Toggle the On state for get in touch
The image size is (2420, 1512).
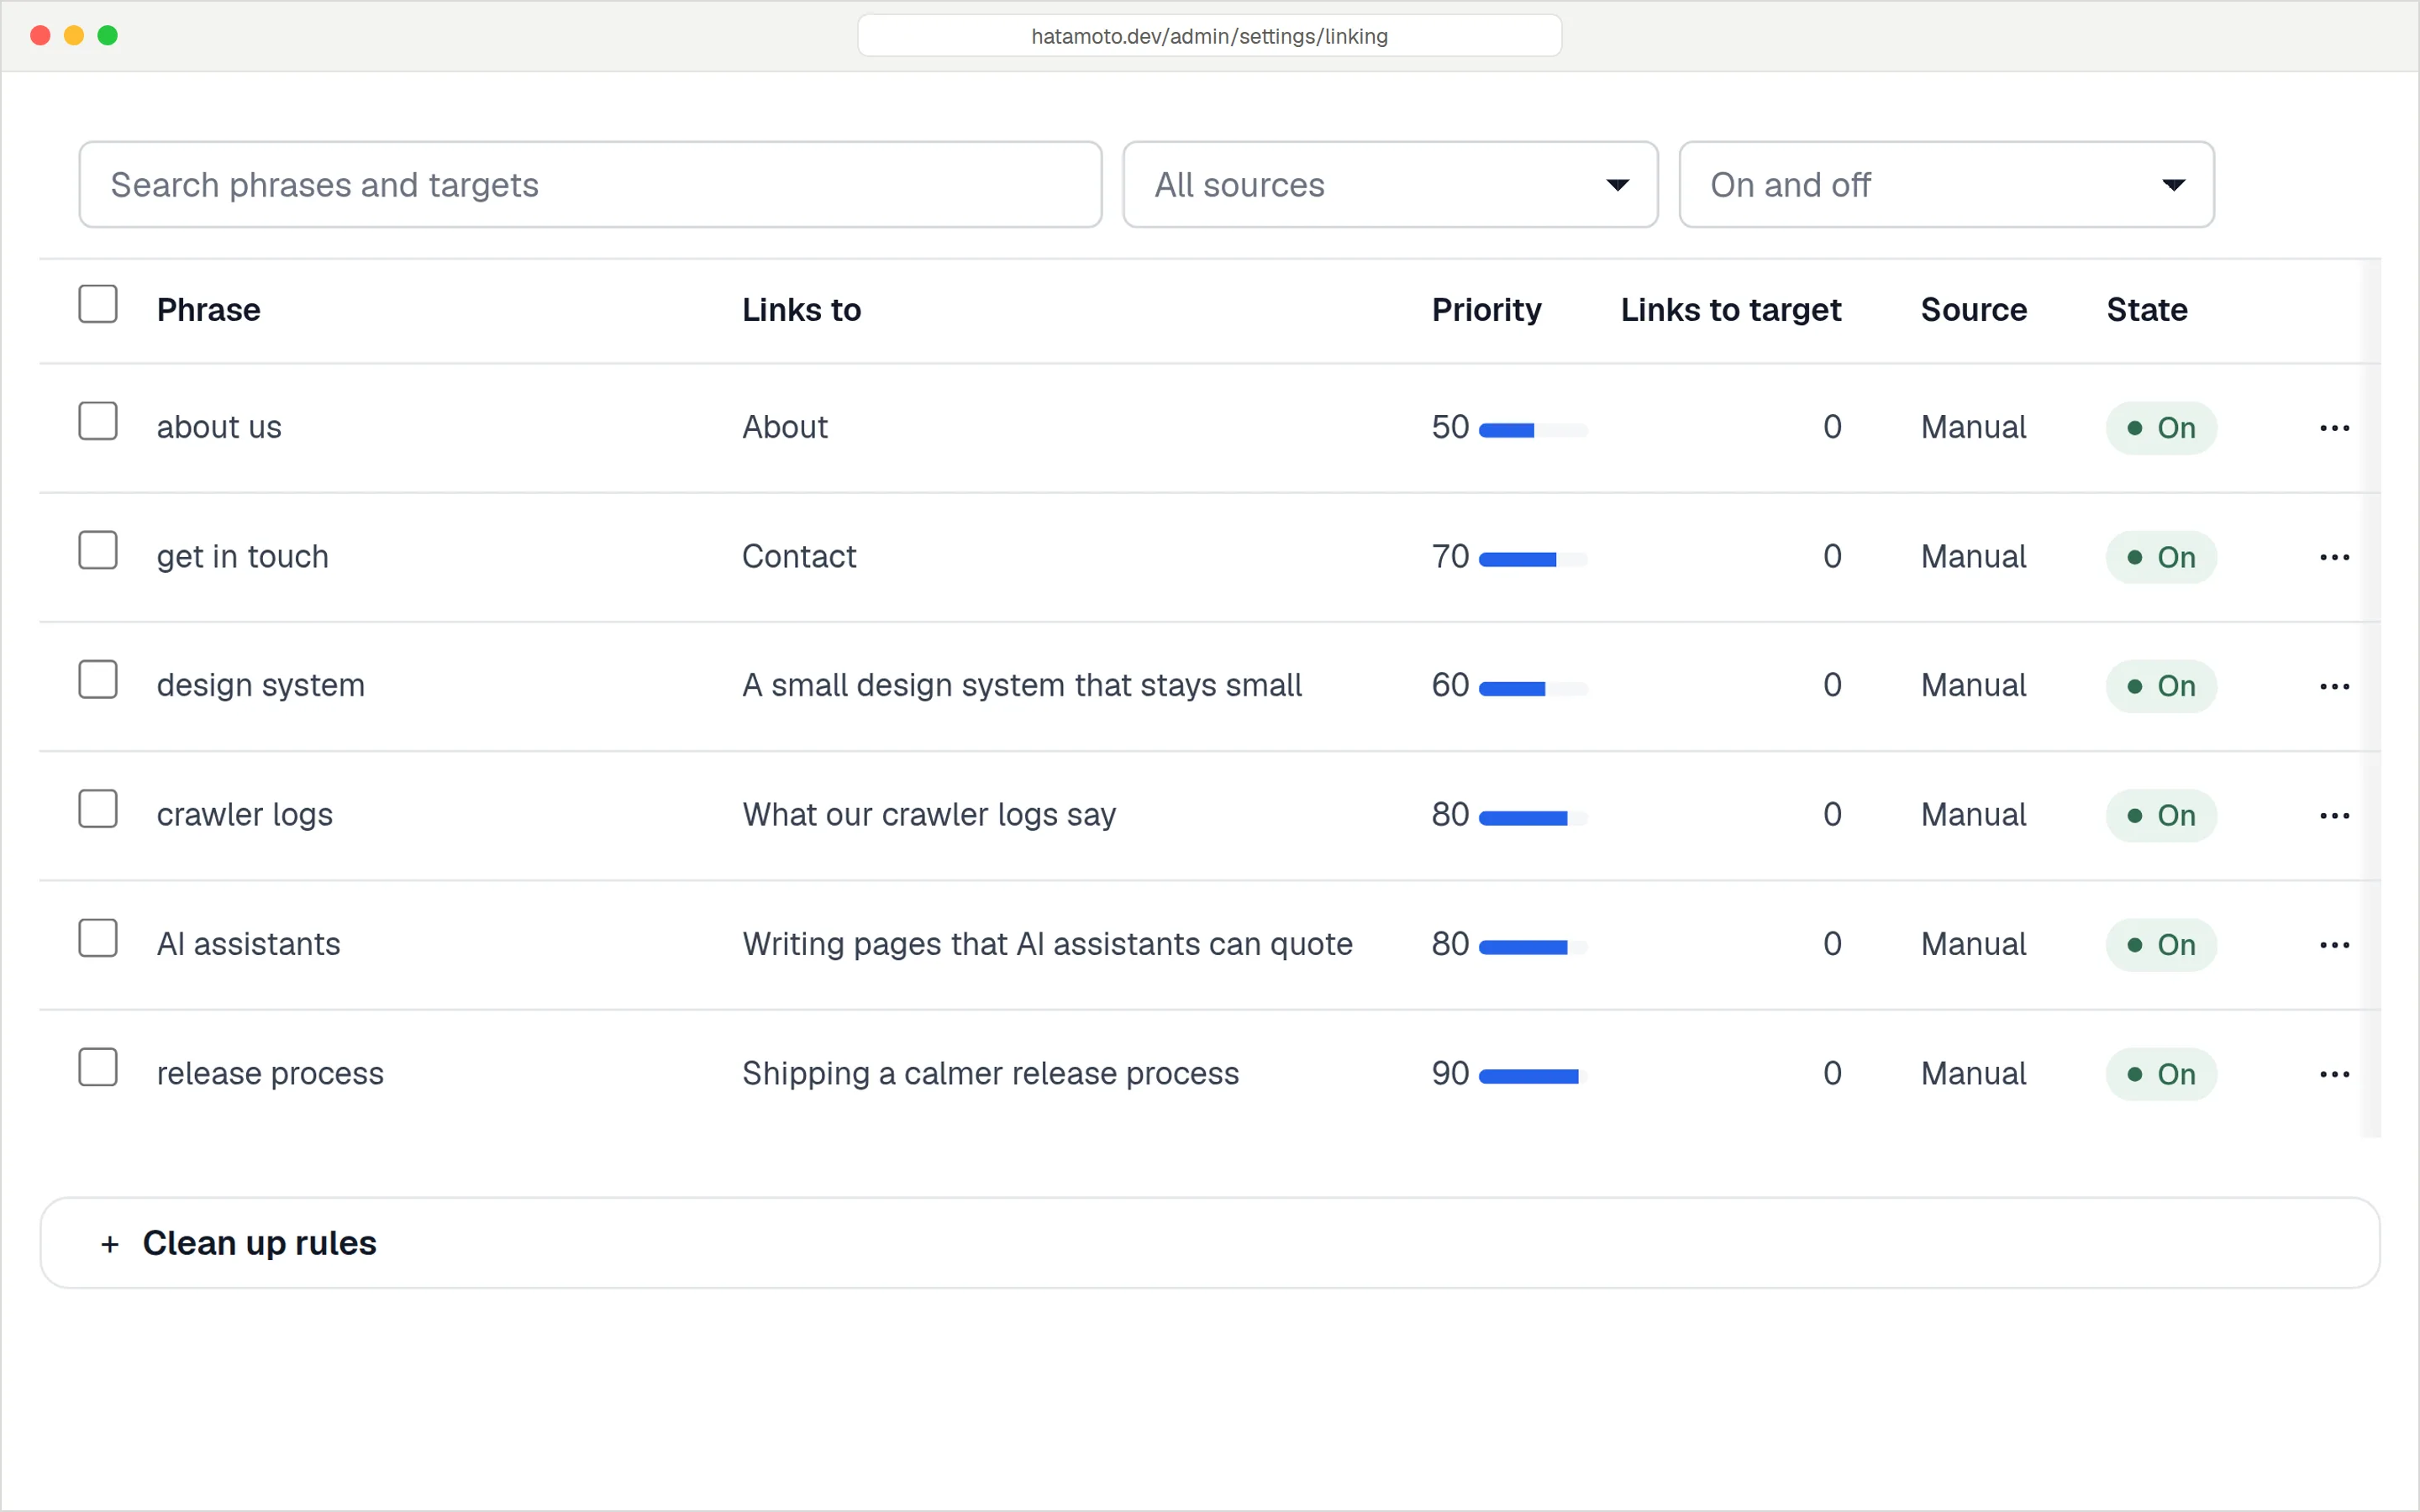point(2161,557)
